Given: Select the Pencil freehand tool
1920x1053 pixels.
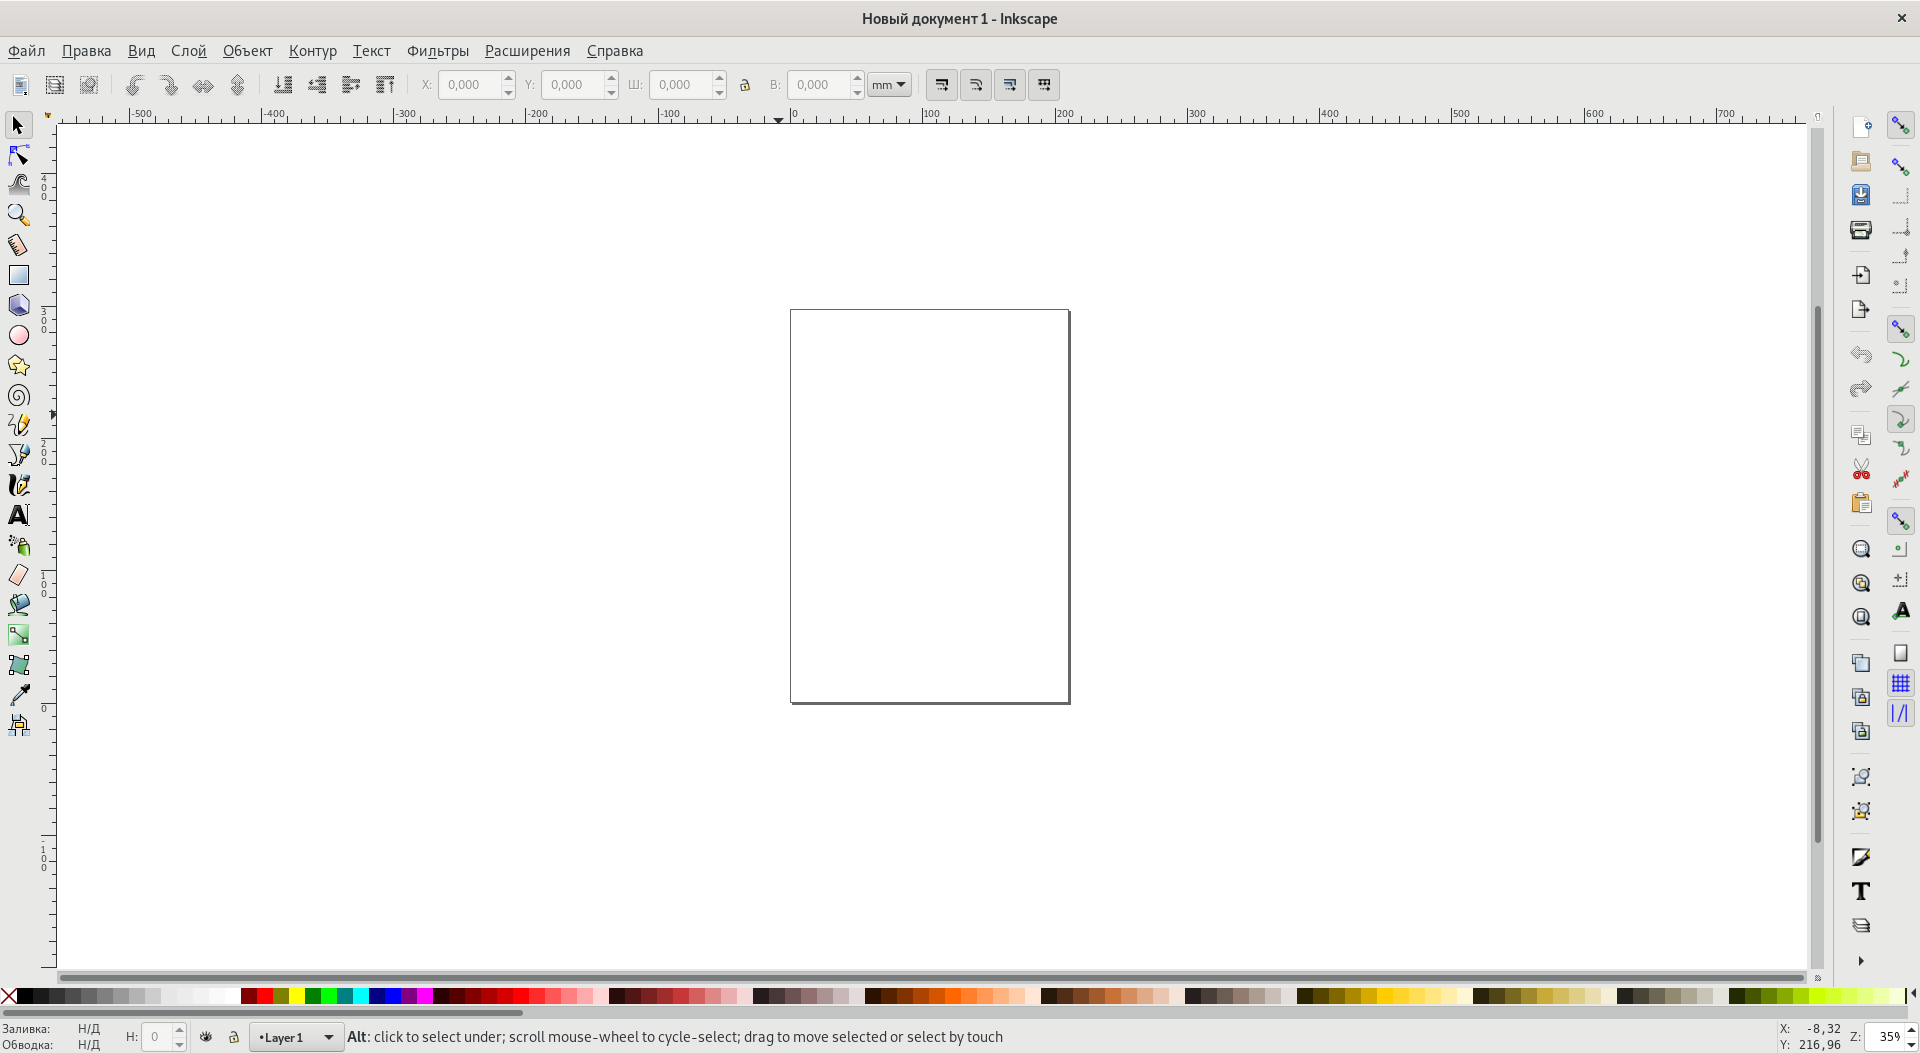Looking at the screenshot, I should pos(18,425).
